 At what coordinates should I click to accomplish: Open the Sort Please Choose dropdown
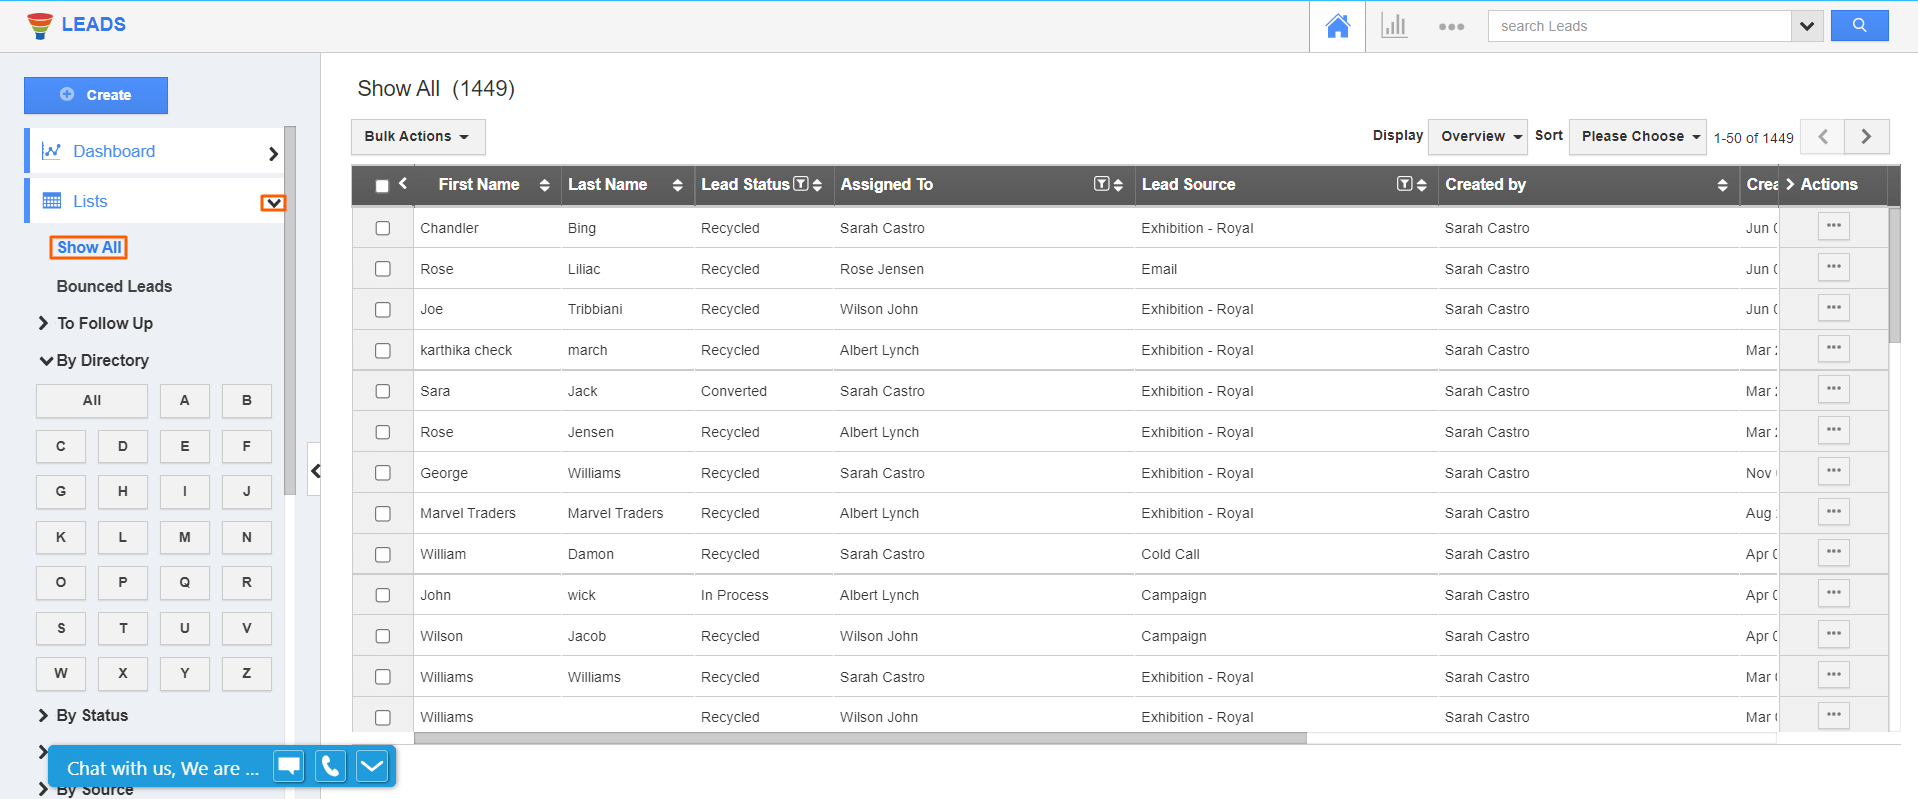point(1638,137)
